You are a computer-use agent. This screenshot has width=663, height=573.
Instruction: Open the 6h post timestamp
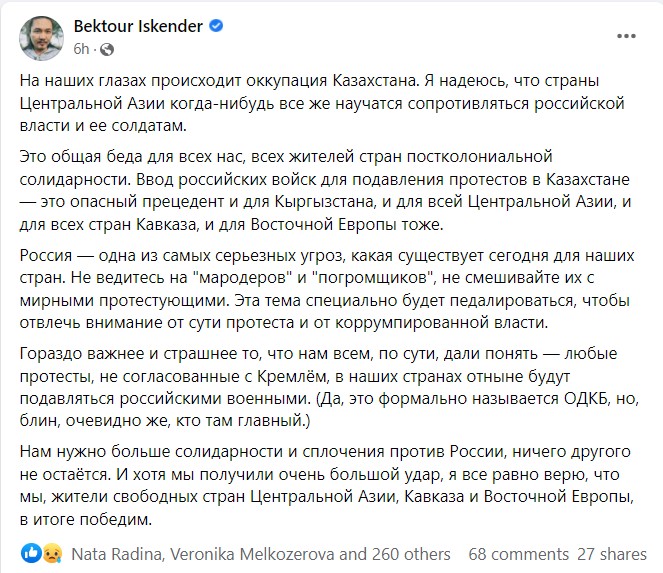81,49
